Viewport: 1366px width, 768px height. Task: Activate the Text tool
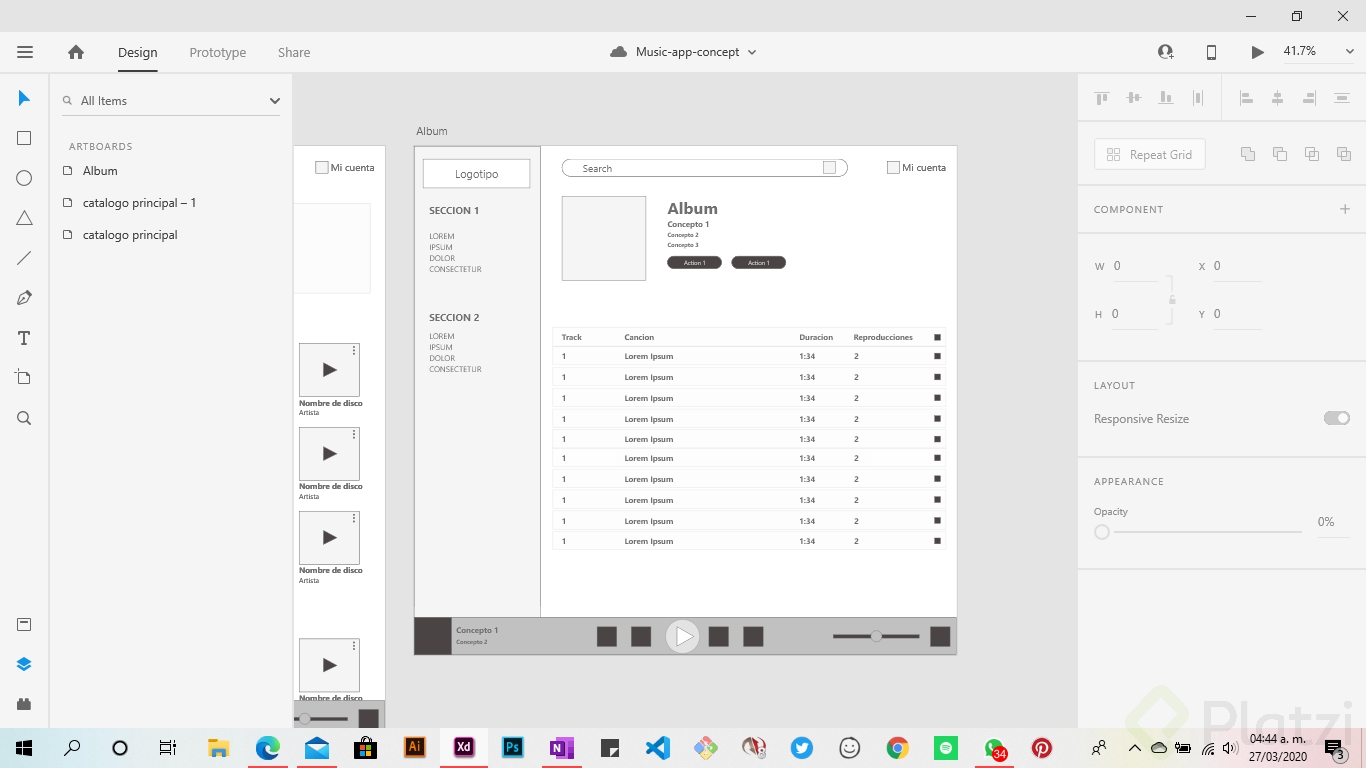24,338
